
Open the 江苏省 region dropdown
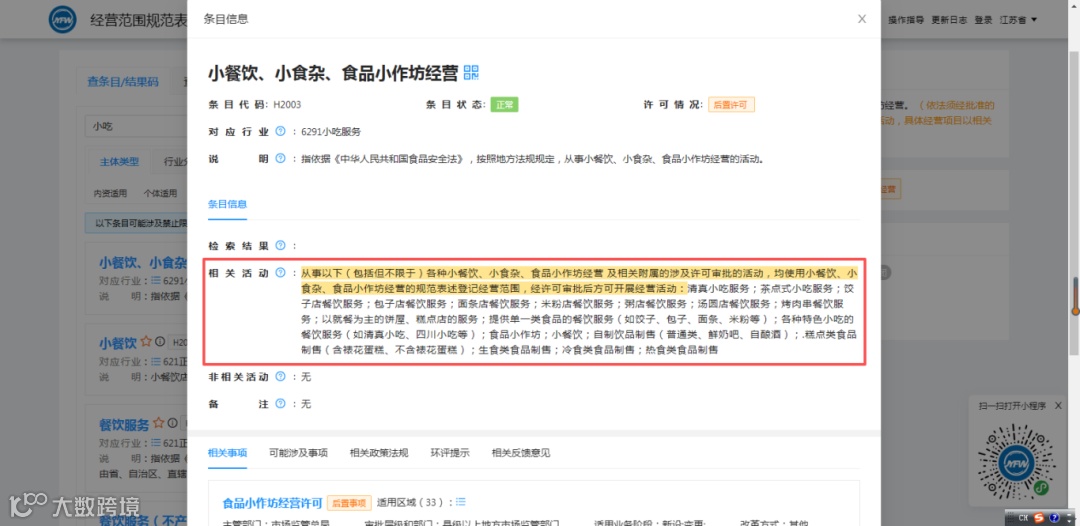(x=1018, y=20)
